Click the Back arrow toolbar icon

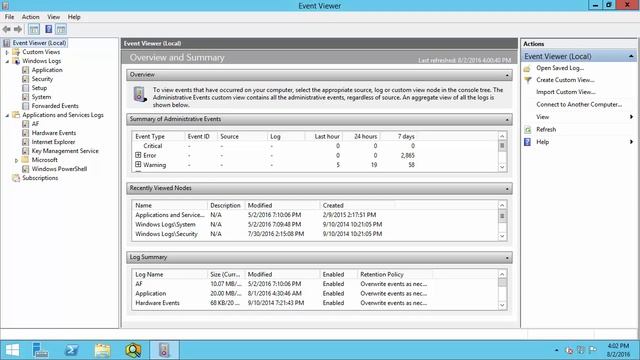7,29
